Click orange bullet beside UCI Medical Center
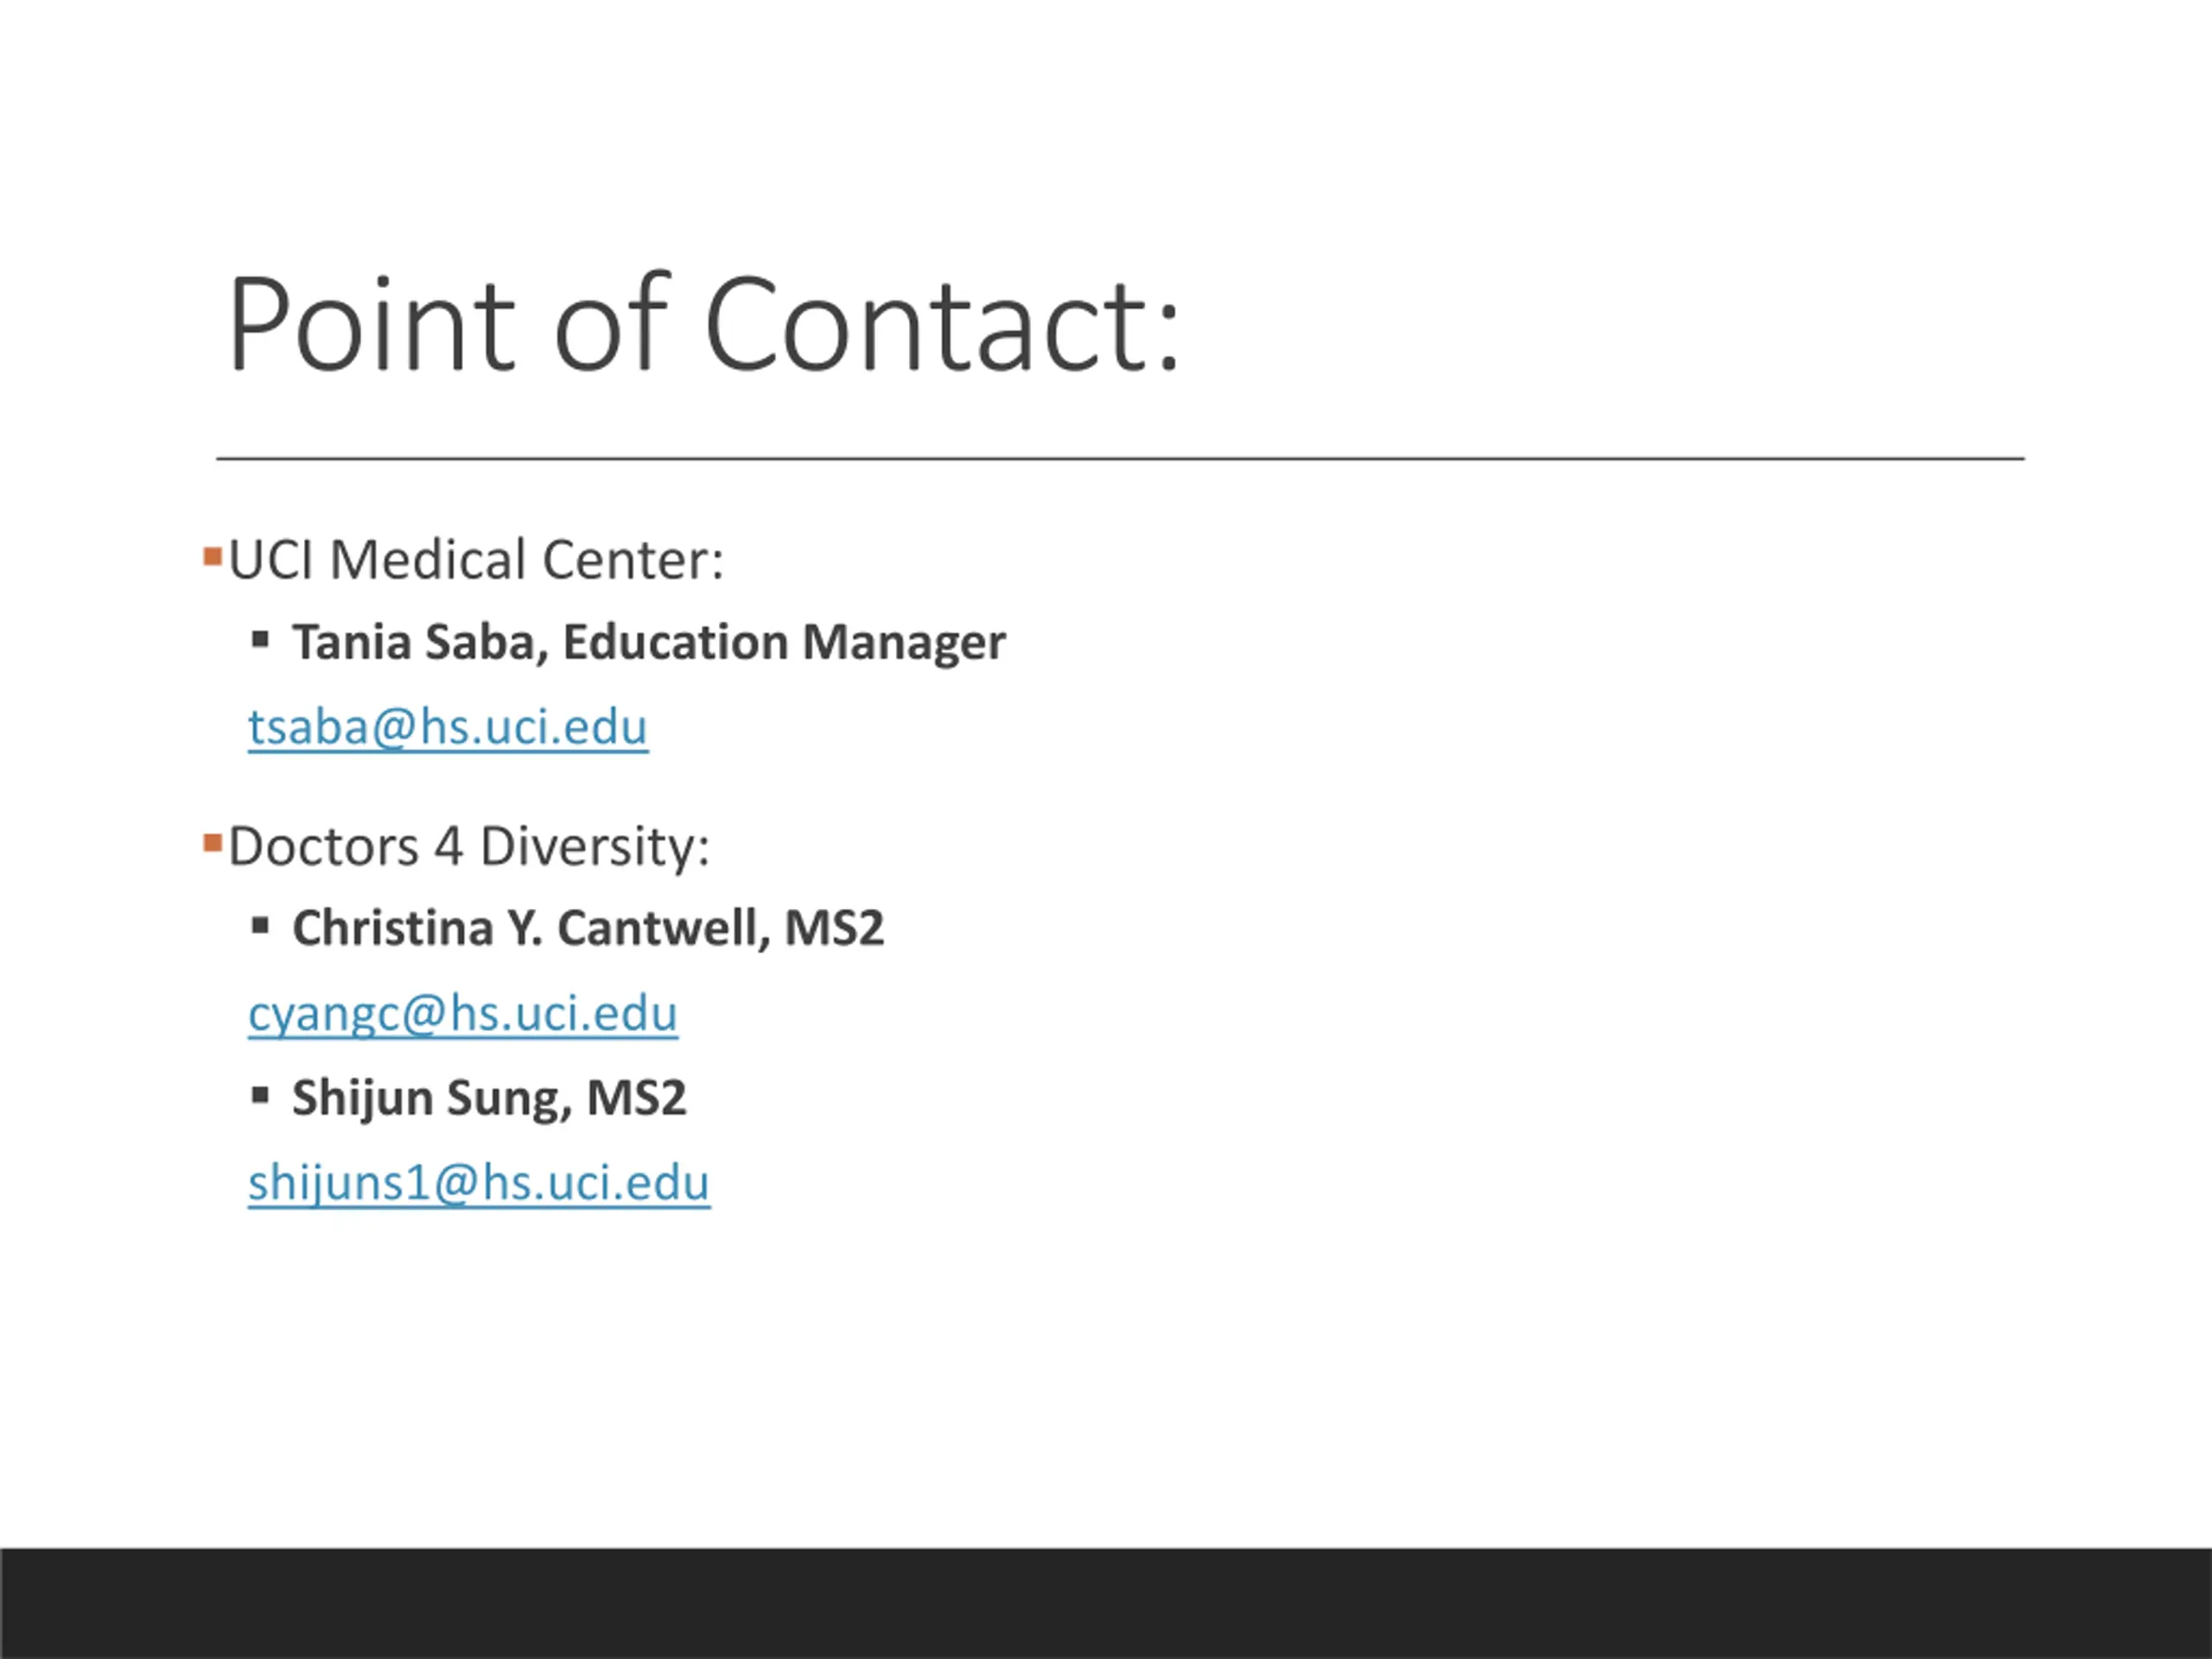Screen dimensions: 2212x1659 (x=212, y=557)
